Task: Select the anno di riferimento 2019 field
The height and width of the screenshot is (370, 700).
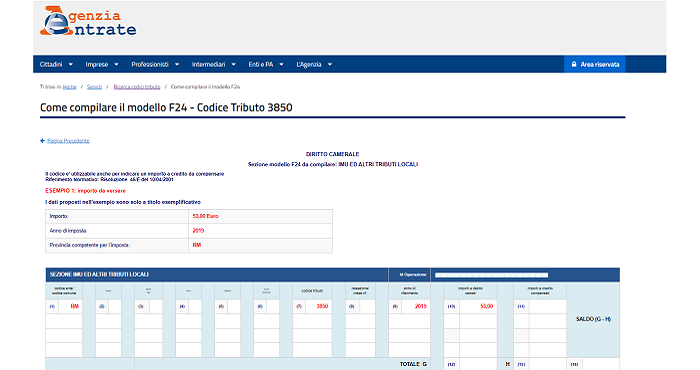Action: (415, 306)
